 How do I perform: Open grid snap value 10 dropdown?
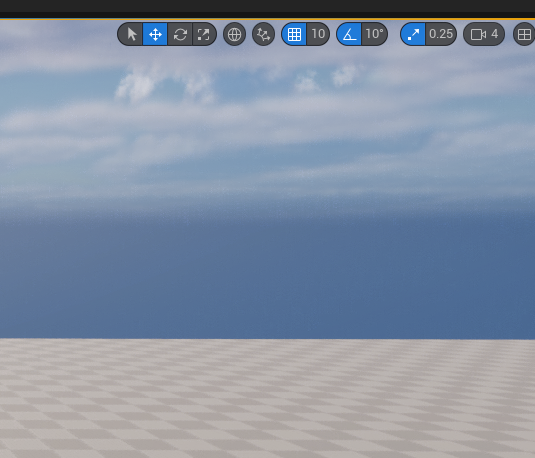pyautogui.click(x=318, y=34)
